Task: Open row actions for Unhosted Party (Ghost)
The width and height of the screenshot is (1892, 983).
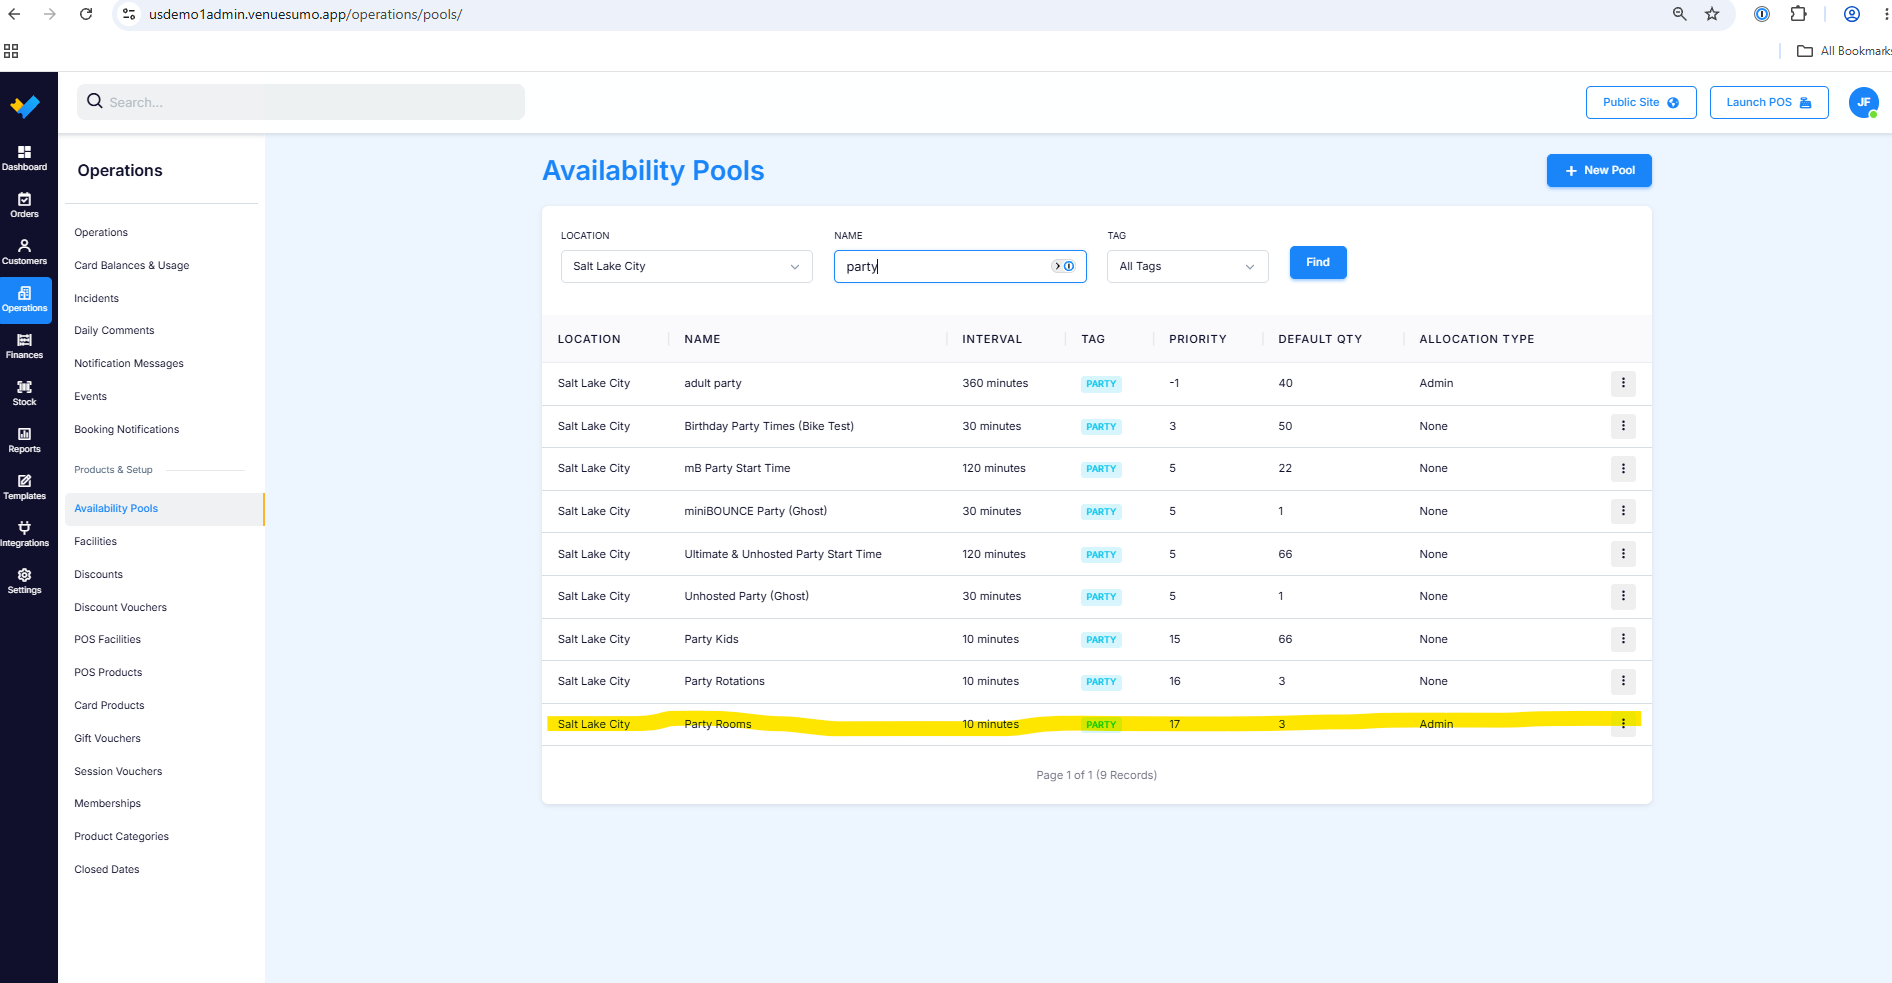Action: tap(1623, 596)
